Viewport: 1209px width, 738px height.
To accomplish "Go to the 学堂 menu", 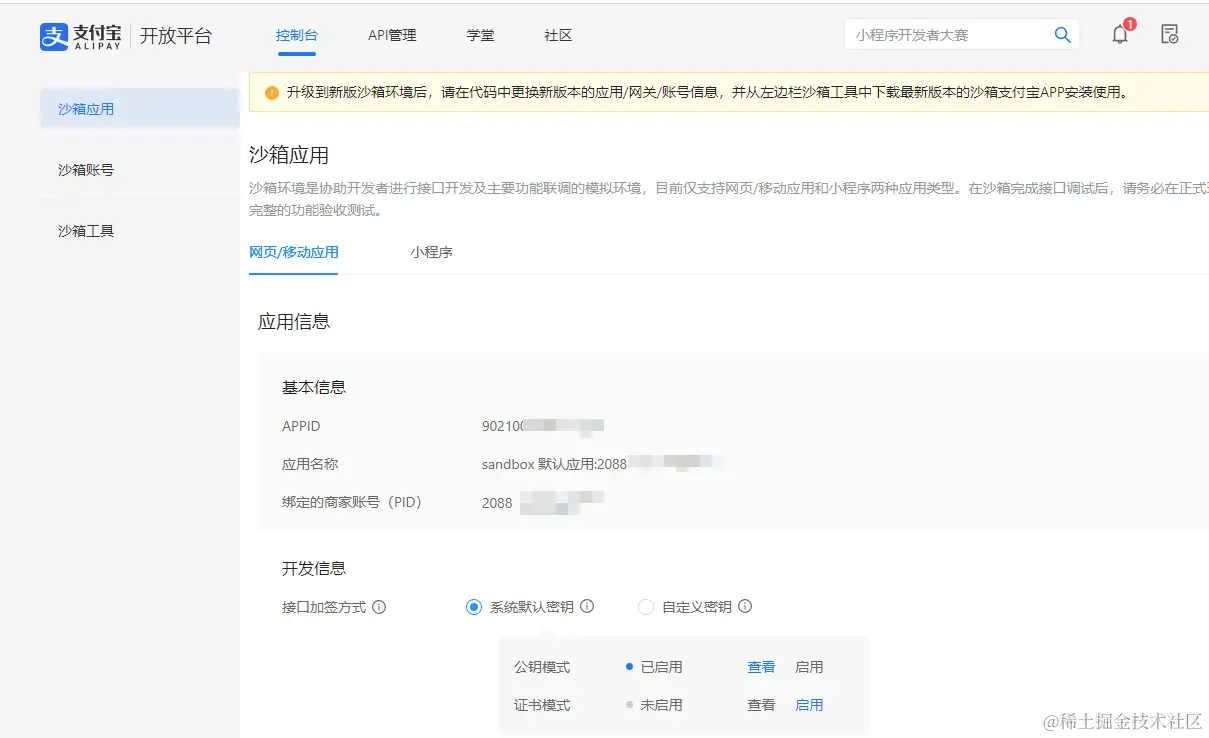I will (x=480, y=36).
